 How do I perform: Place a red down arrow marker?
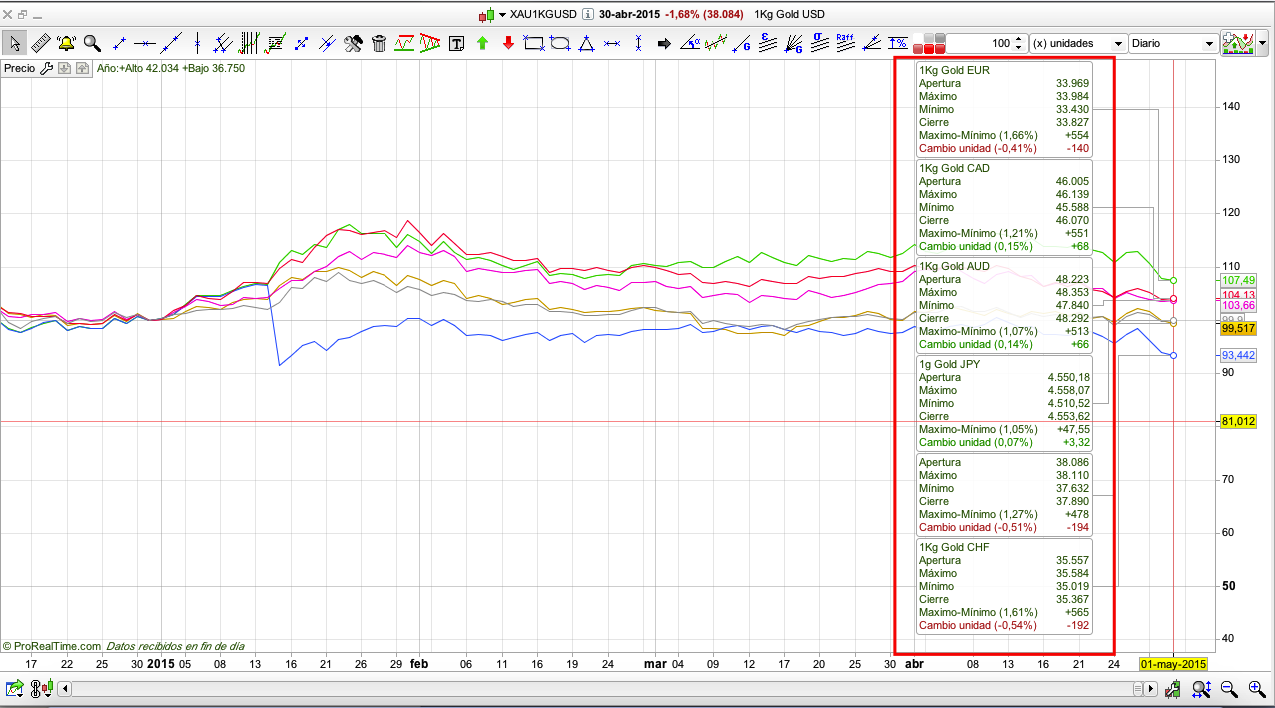[508, 43]
